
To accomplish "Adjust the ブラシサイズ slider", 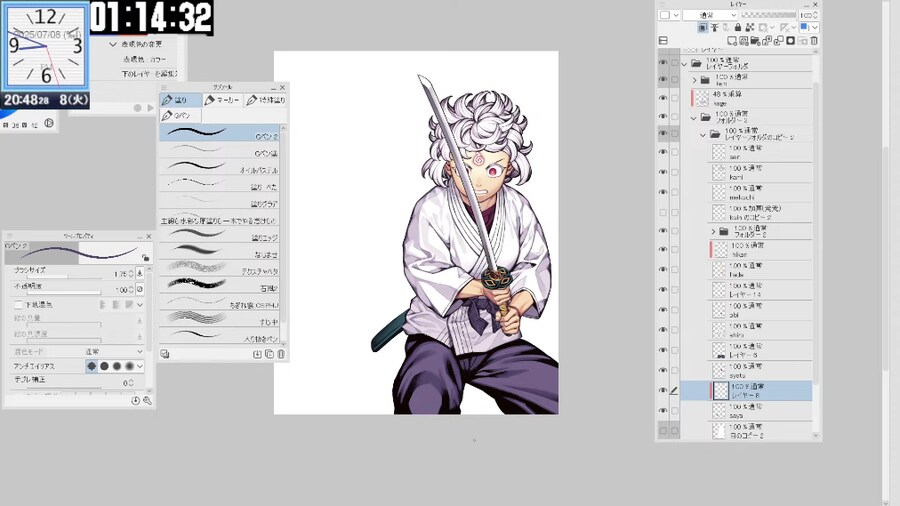I will (x=64, y=277).
